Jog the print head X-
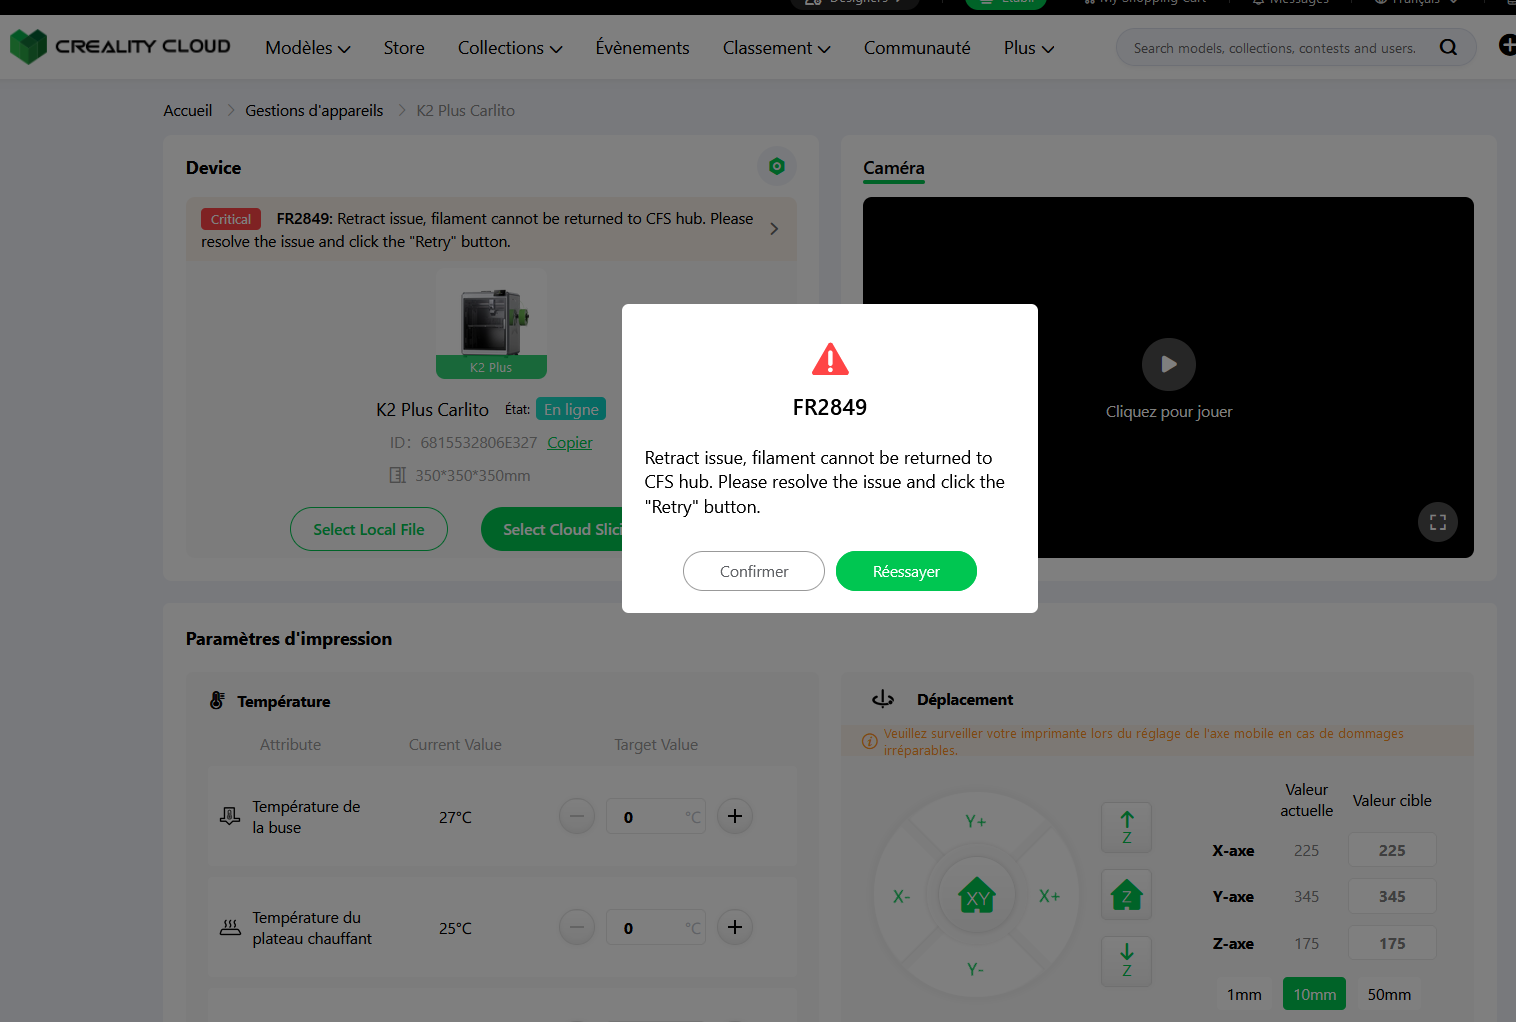Viewport: 1516px width, 1022px height. point(902,896)
